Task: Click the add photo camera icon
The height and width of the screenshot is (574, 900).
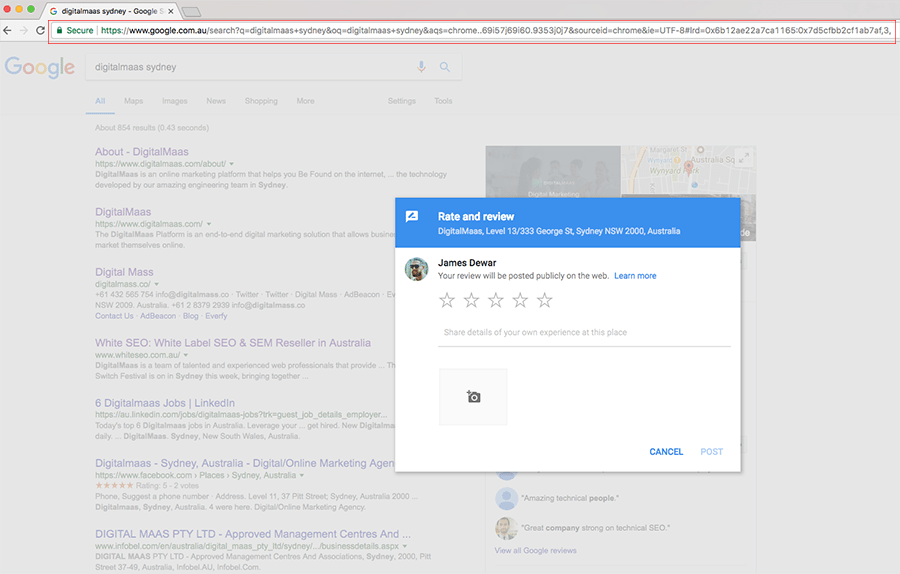Action: click(473, 397)
